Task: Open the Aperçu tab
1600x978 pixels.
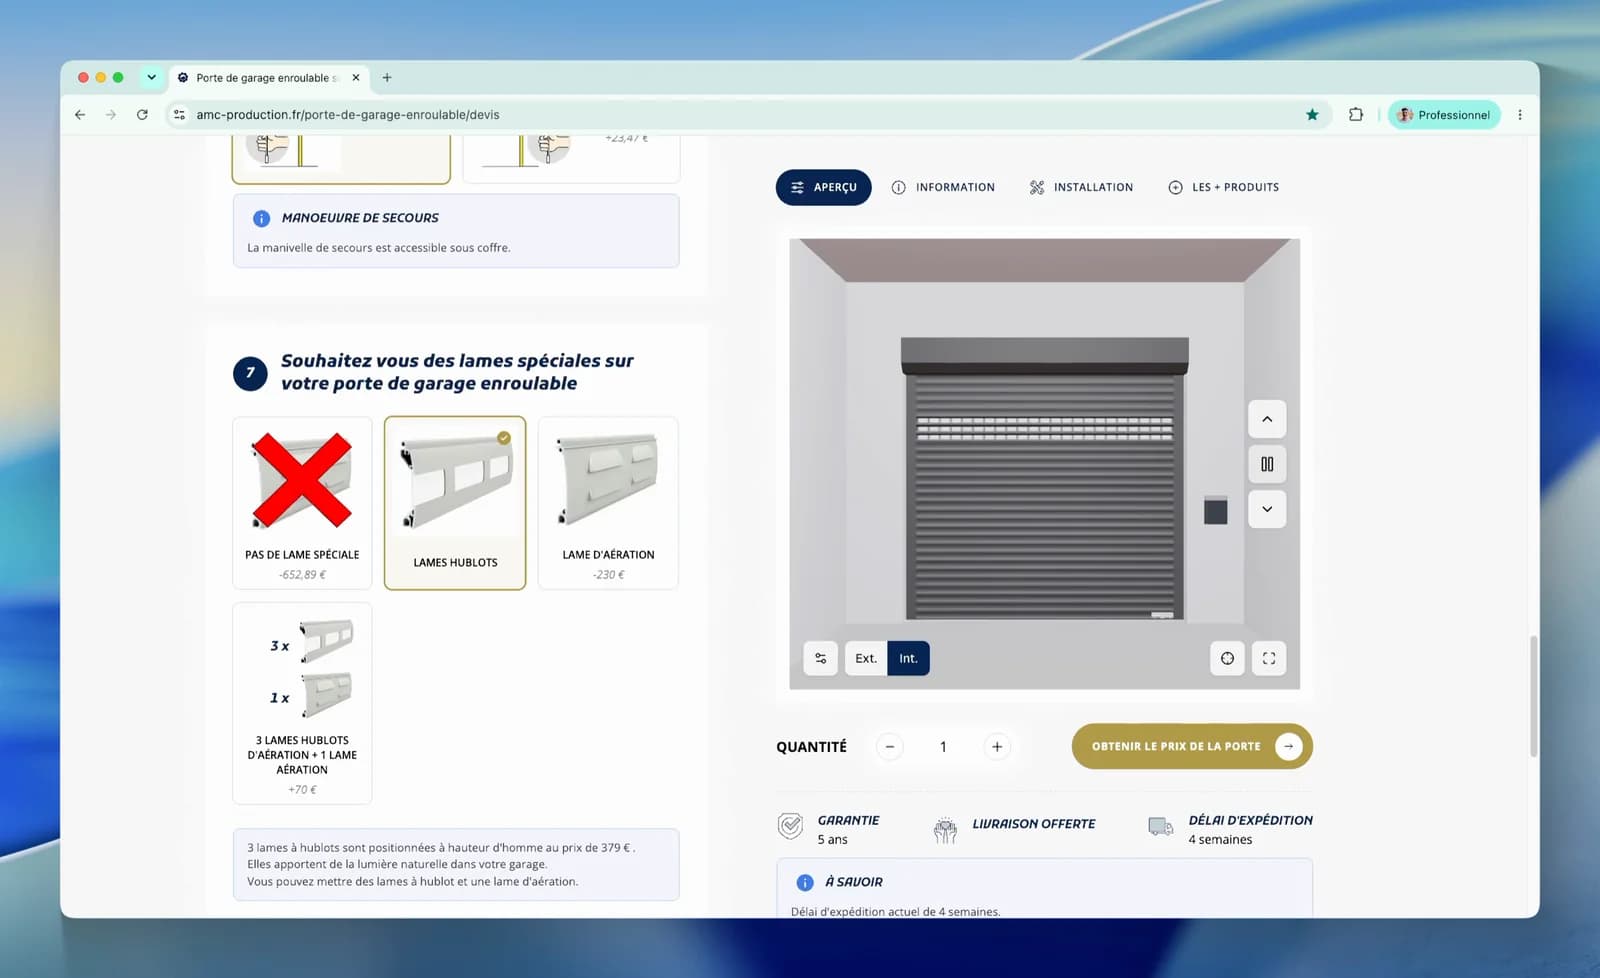Action: click(823, 187)
